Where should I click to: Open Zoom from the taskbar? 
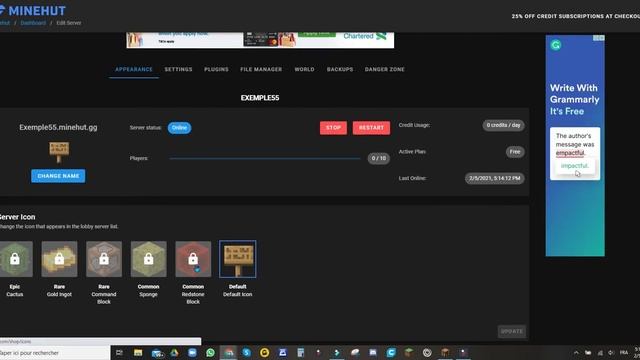[x=192, y=353]
